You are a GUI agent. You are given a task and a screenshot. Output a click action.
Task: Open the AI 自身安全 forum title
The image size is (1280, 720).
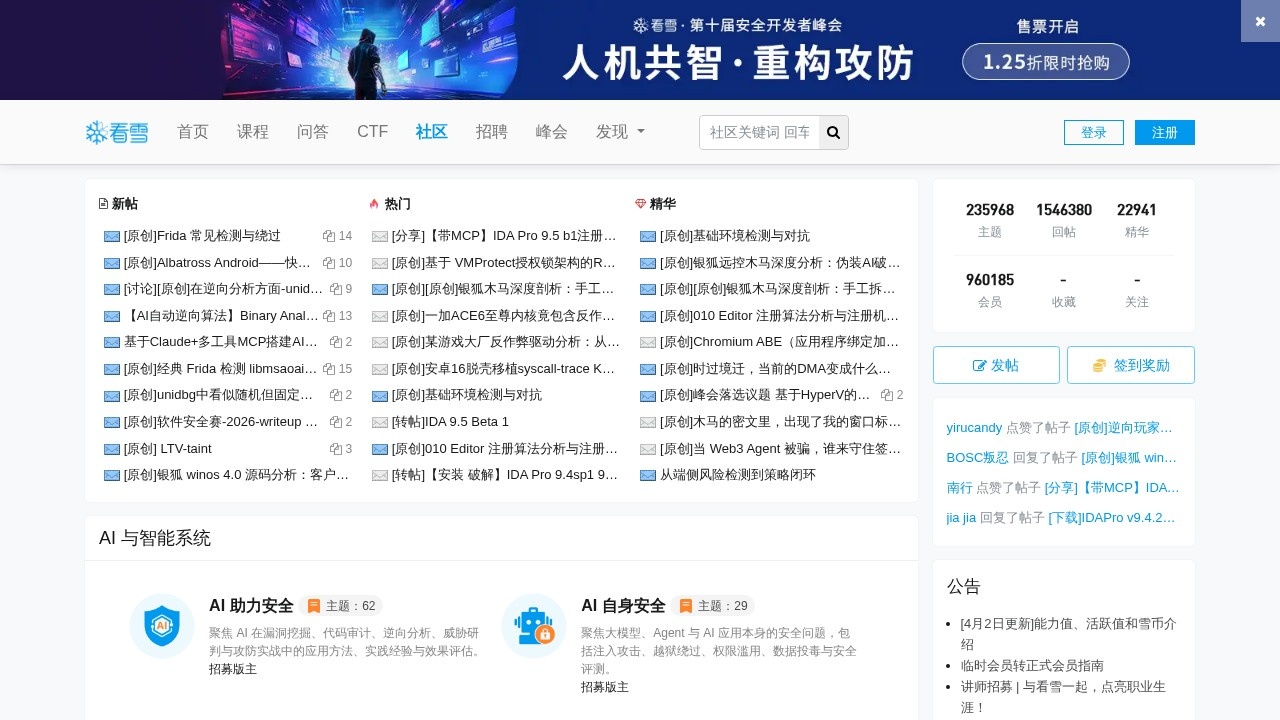coord(623,606)
